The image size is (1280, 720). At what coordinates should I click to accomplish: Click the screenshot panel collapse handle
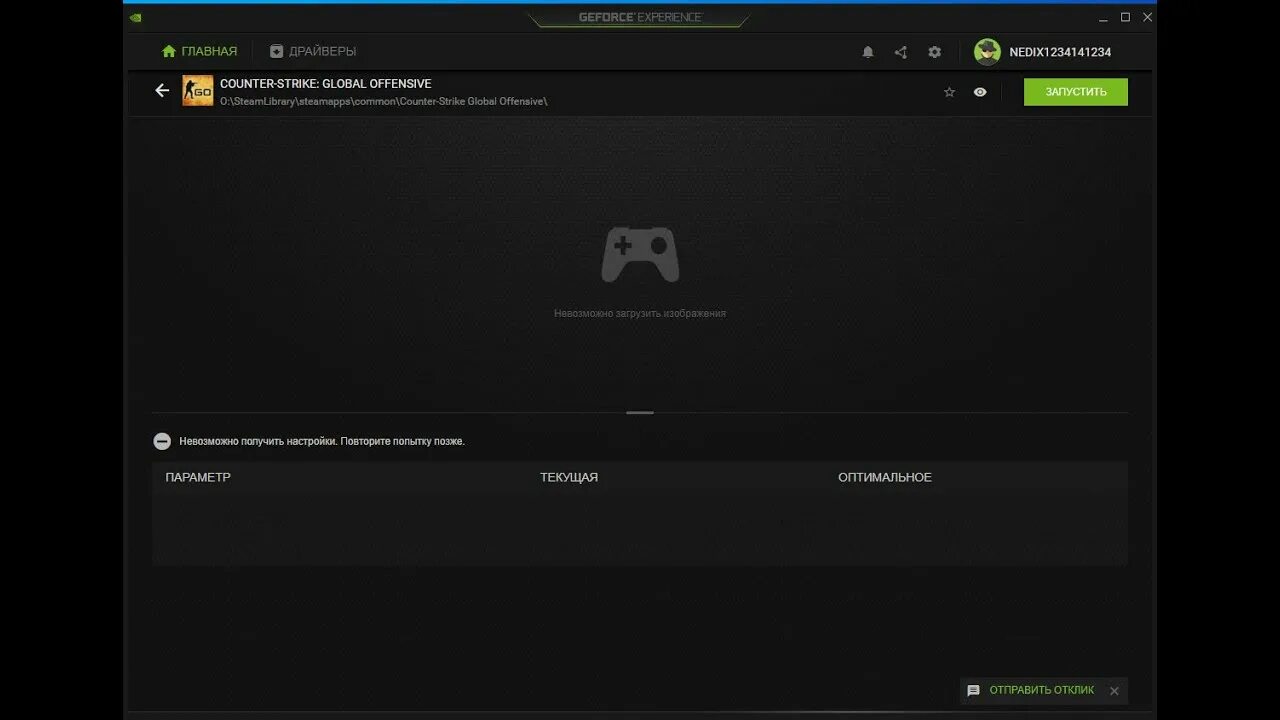point(640,412)
